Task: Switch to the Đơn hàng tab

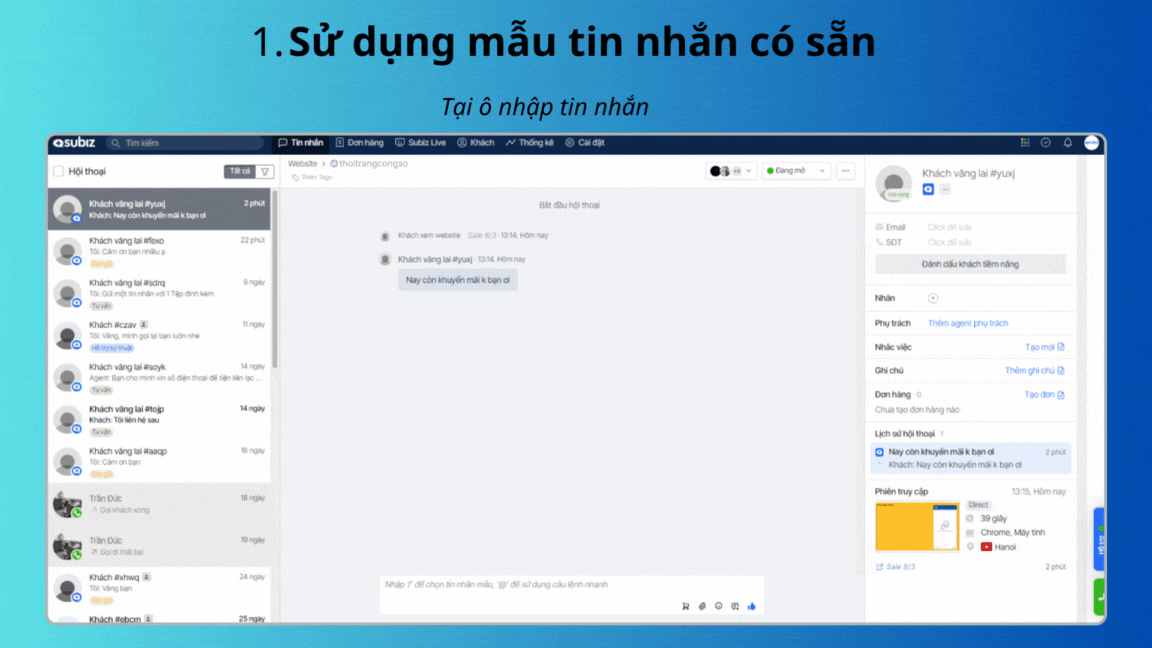Action: click(359, 143)
